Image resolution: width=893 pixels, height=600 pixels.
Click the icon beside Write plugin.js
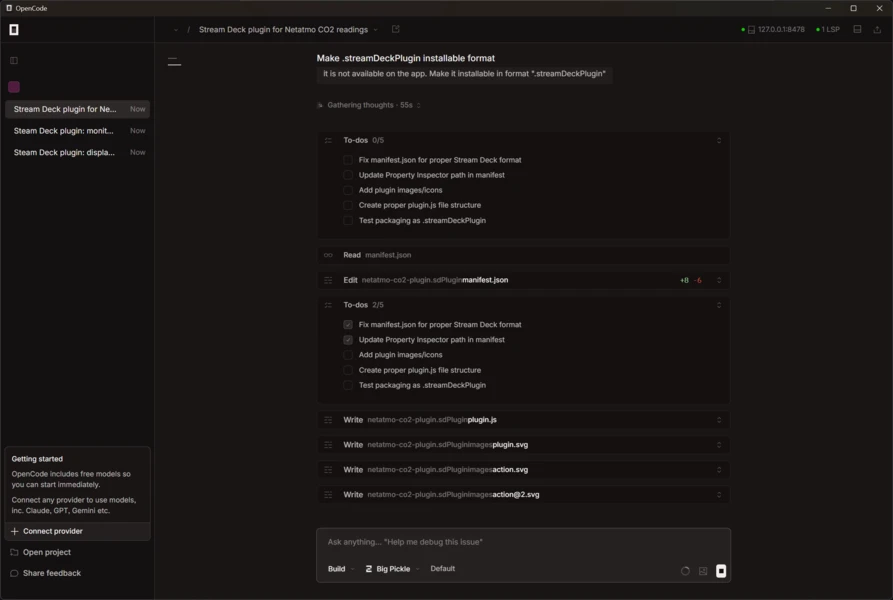(329, 420)
